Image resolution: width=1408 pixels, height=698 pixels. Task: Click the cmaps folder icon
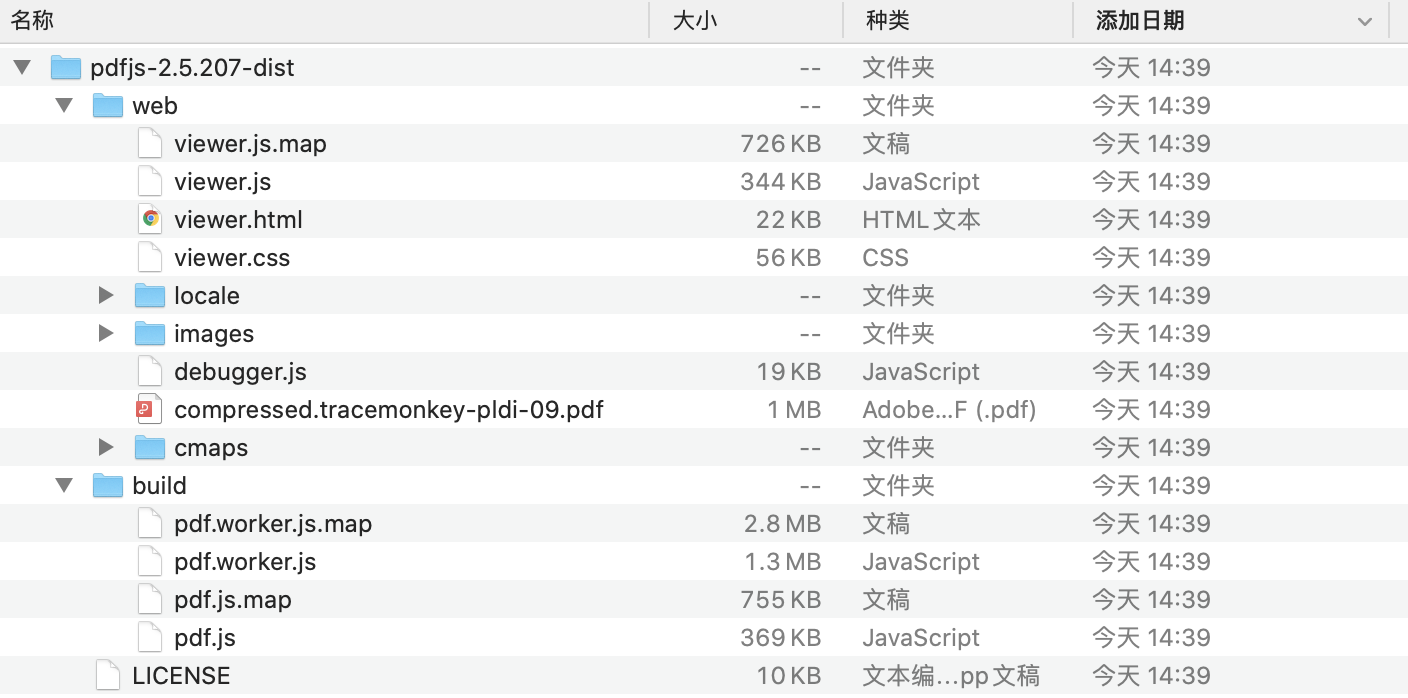pyautogui.click(x=150, y=448)
